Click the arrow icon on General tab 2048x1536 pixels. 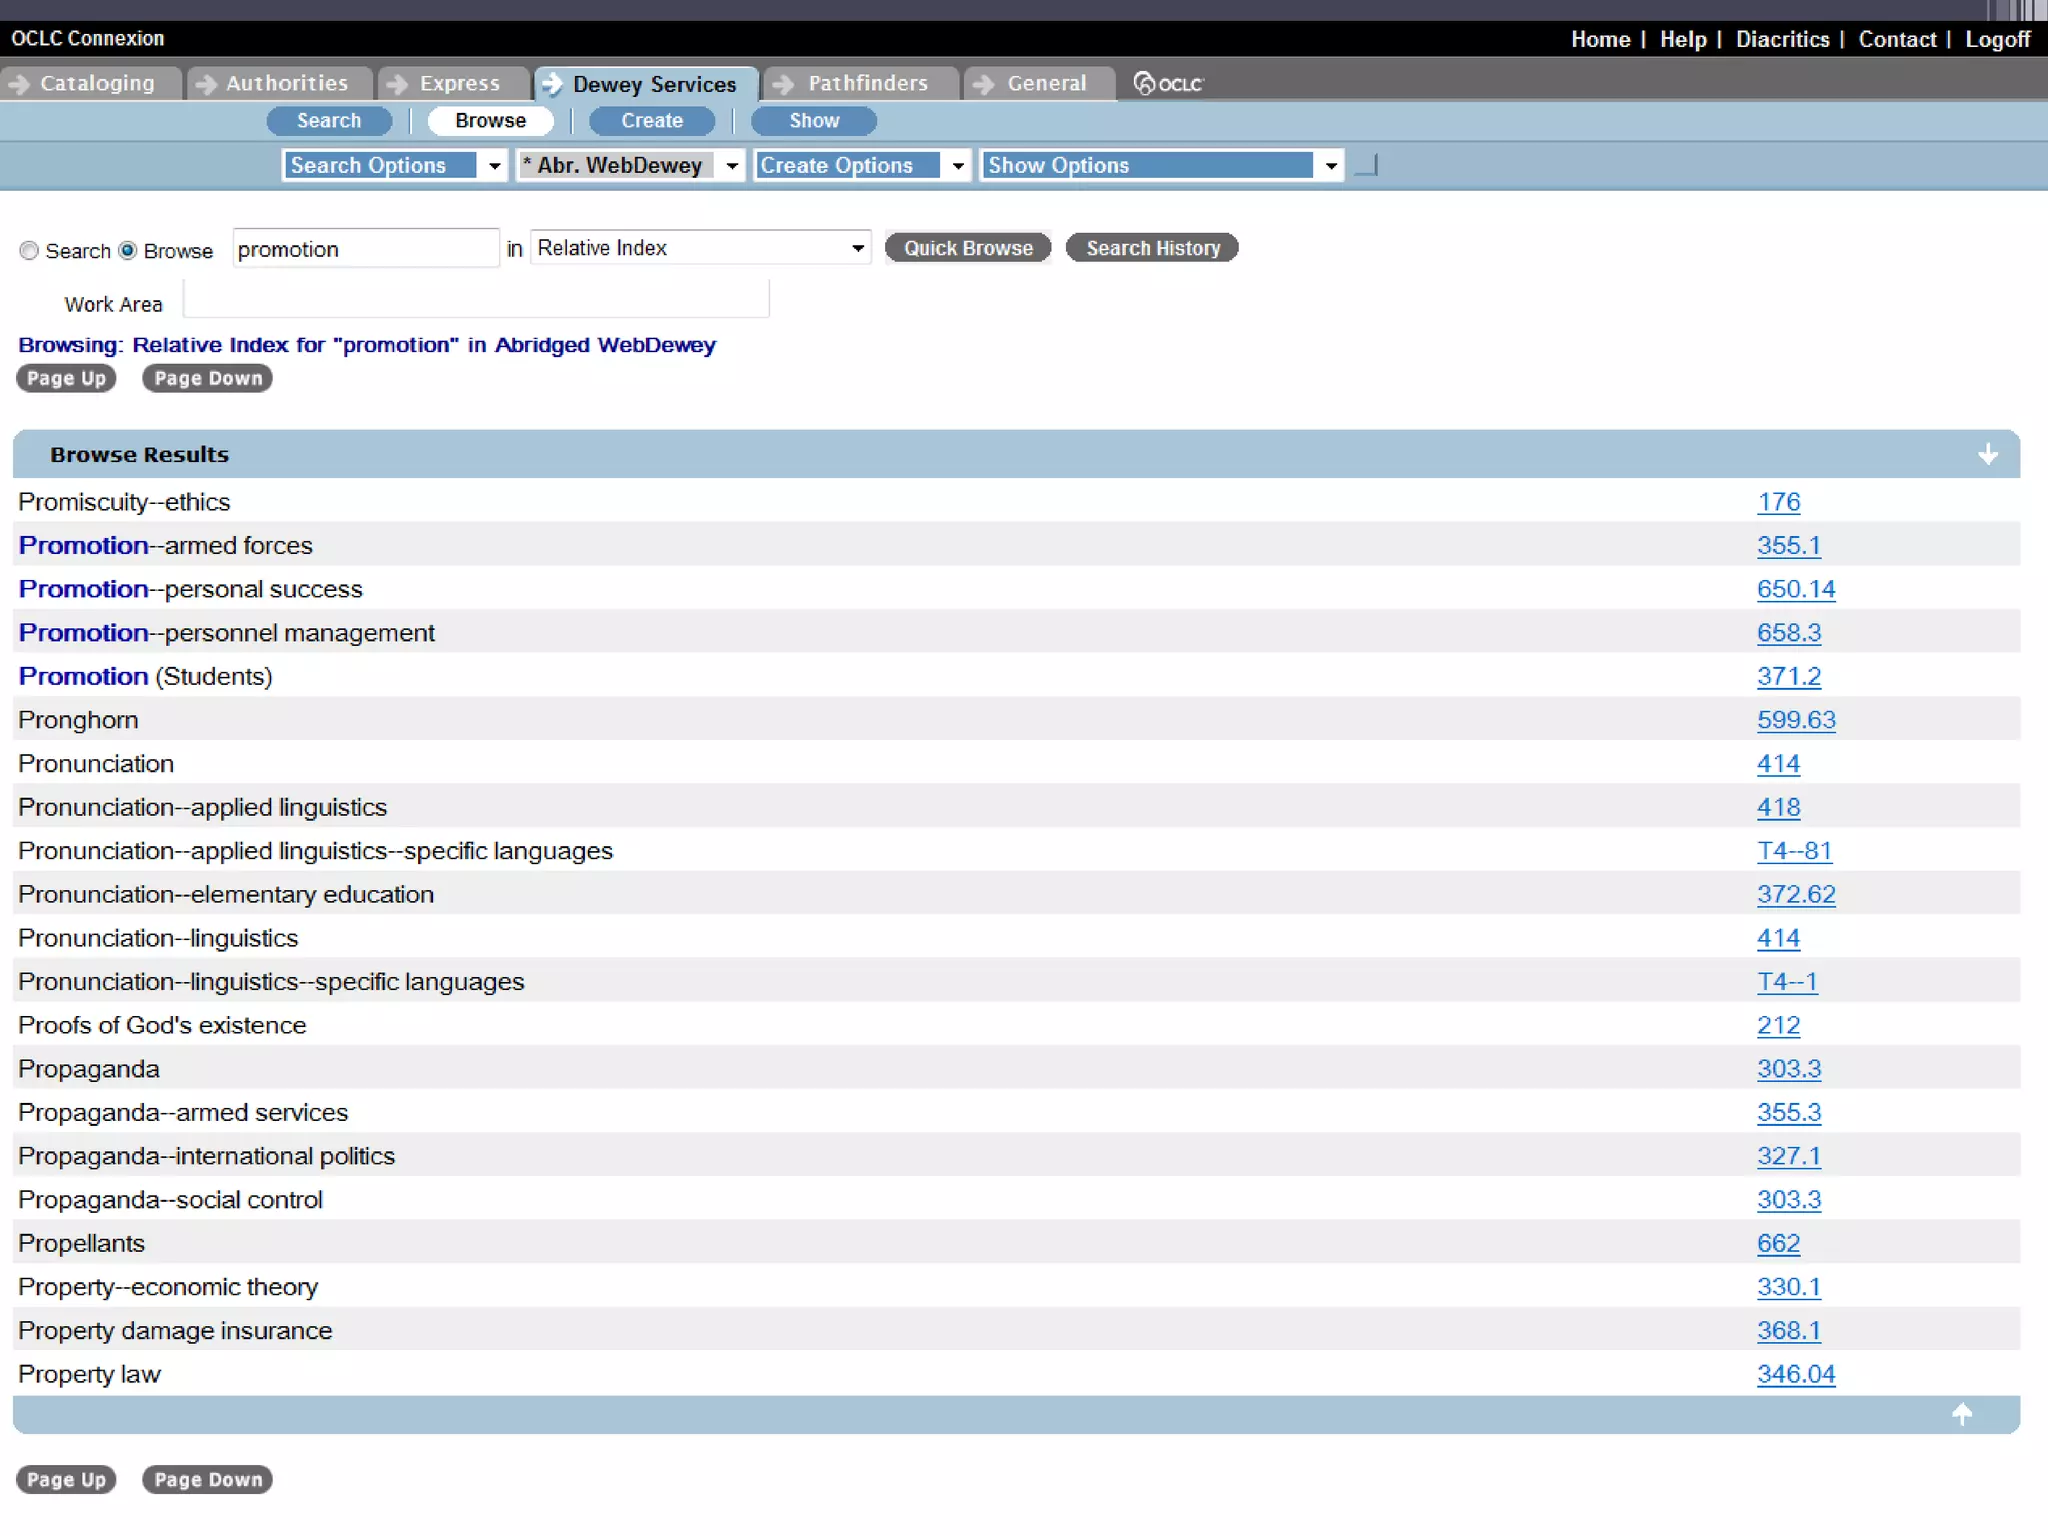click(984, 84)
